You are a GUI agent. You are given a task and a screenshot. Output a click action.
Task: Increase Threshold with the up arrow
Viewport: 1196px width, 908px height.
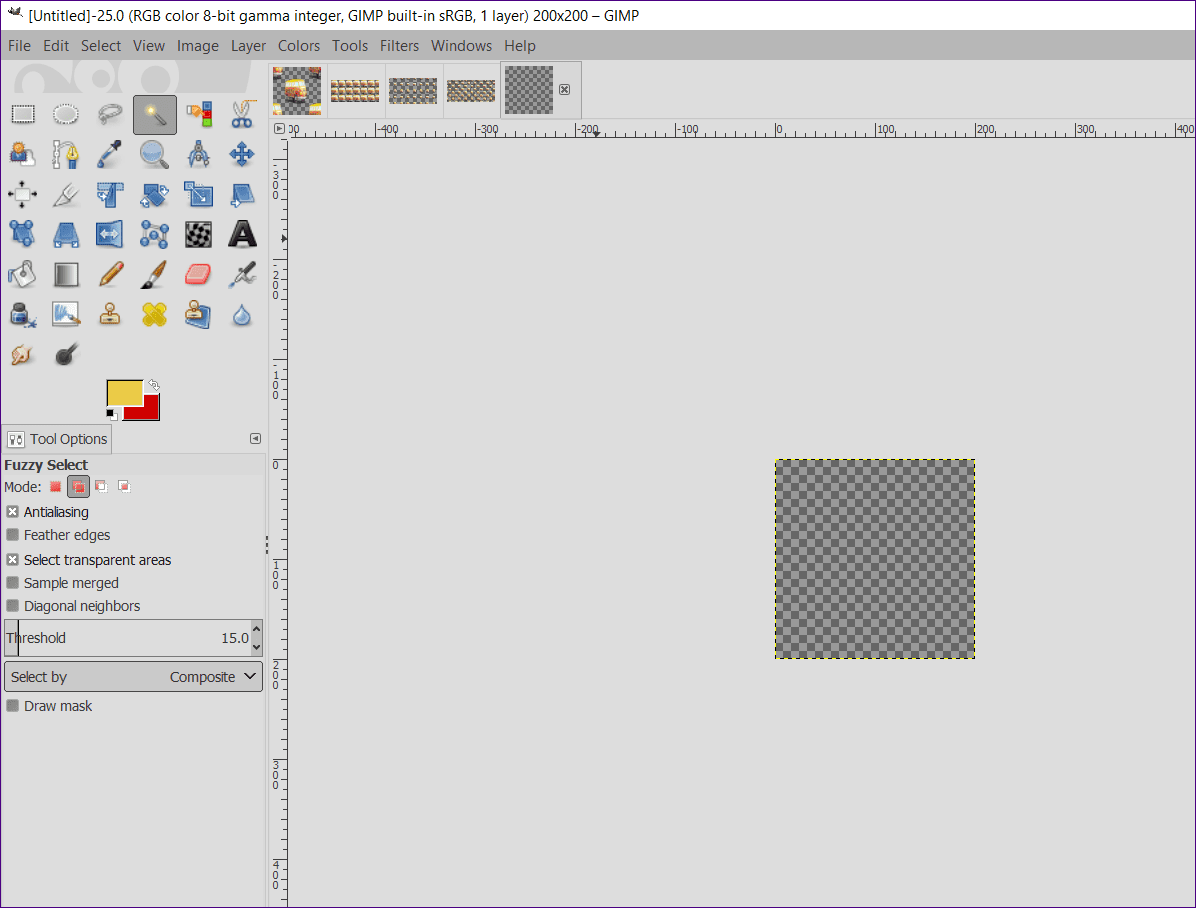click(x=256, y=629)
